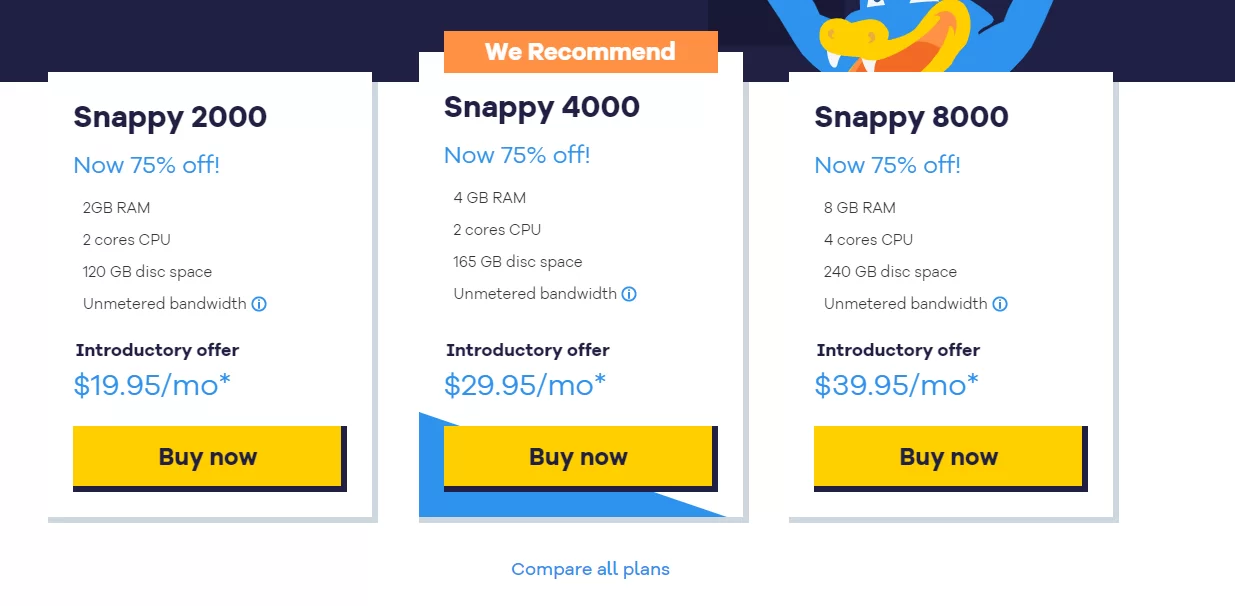Click Now 75% off under Snappy 8000
This screenshot has width=1235, height=606.
tap(887, 165)
